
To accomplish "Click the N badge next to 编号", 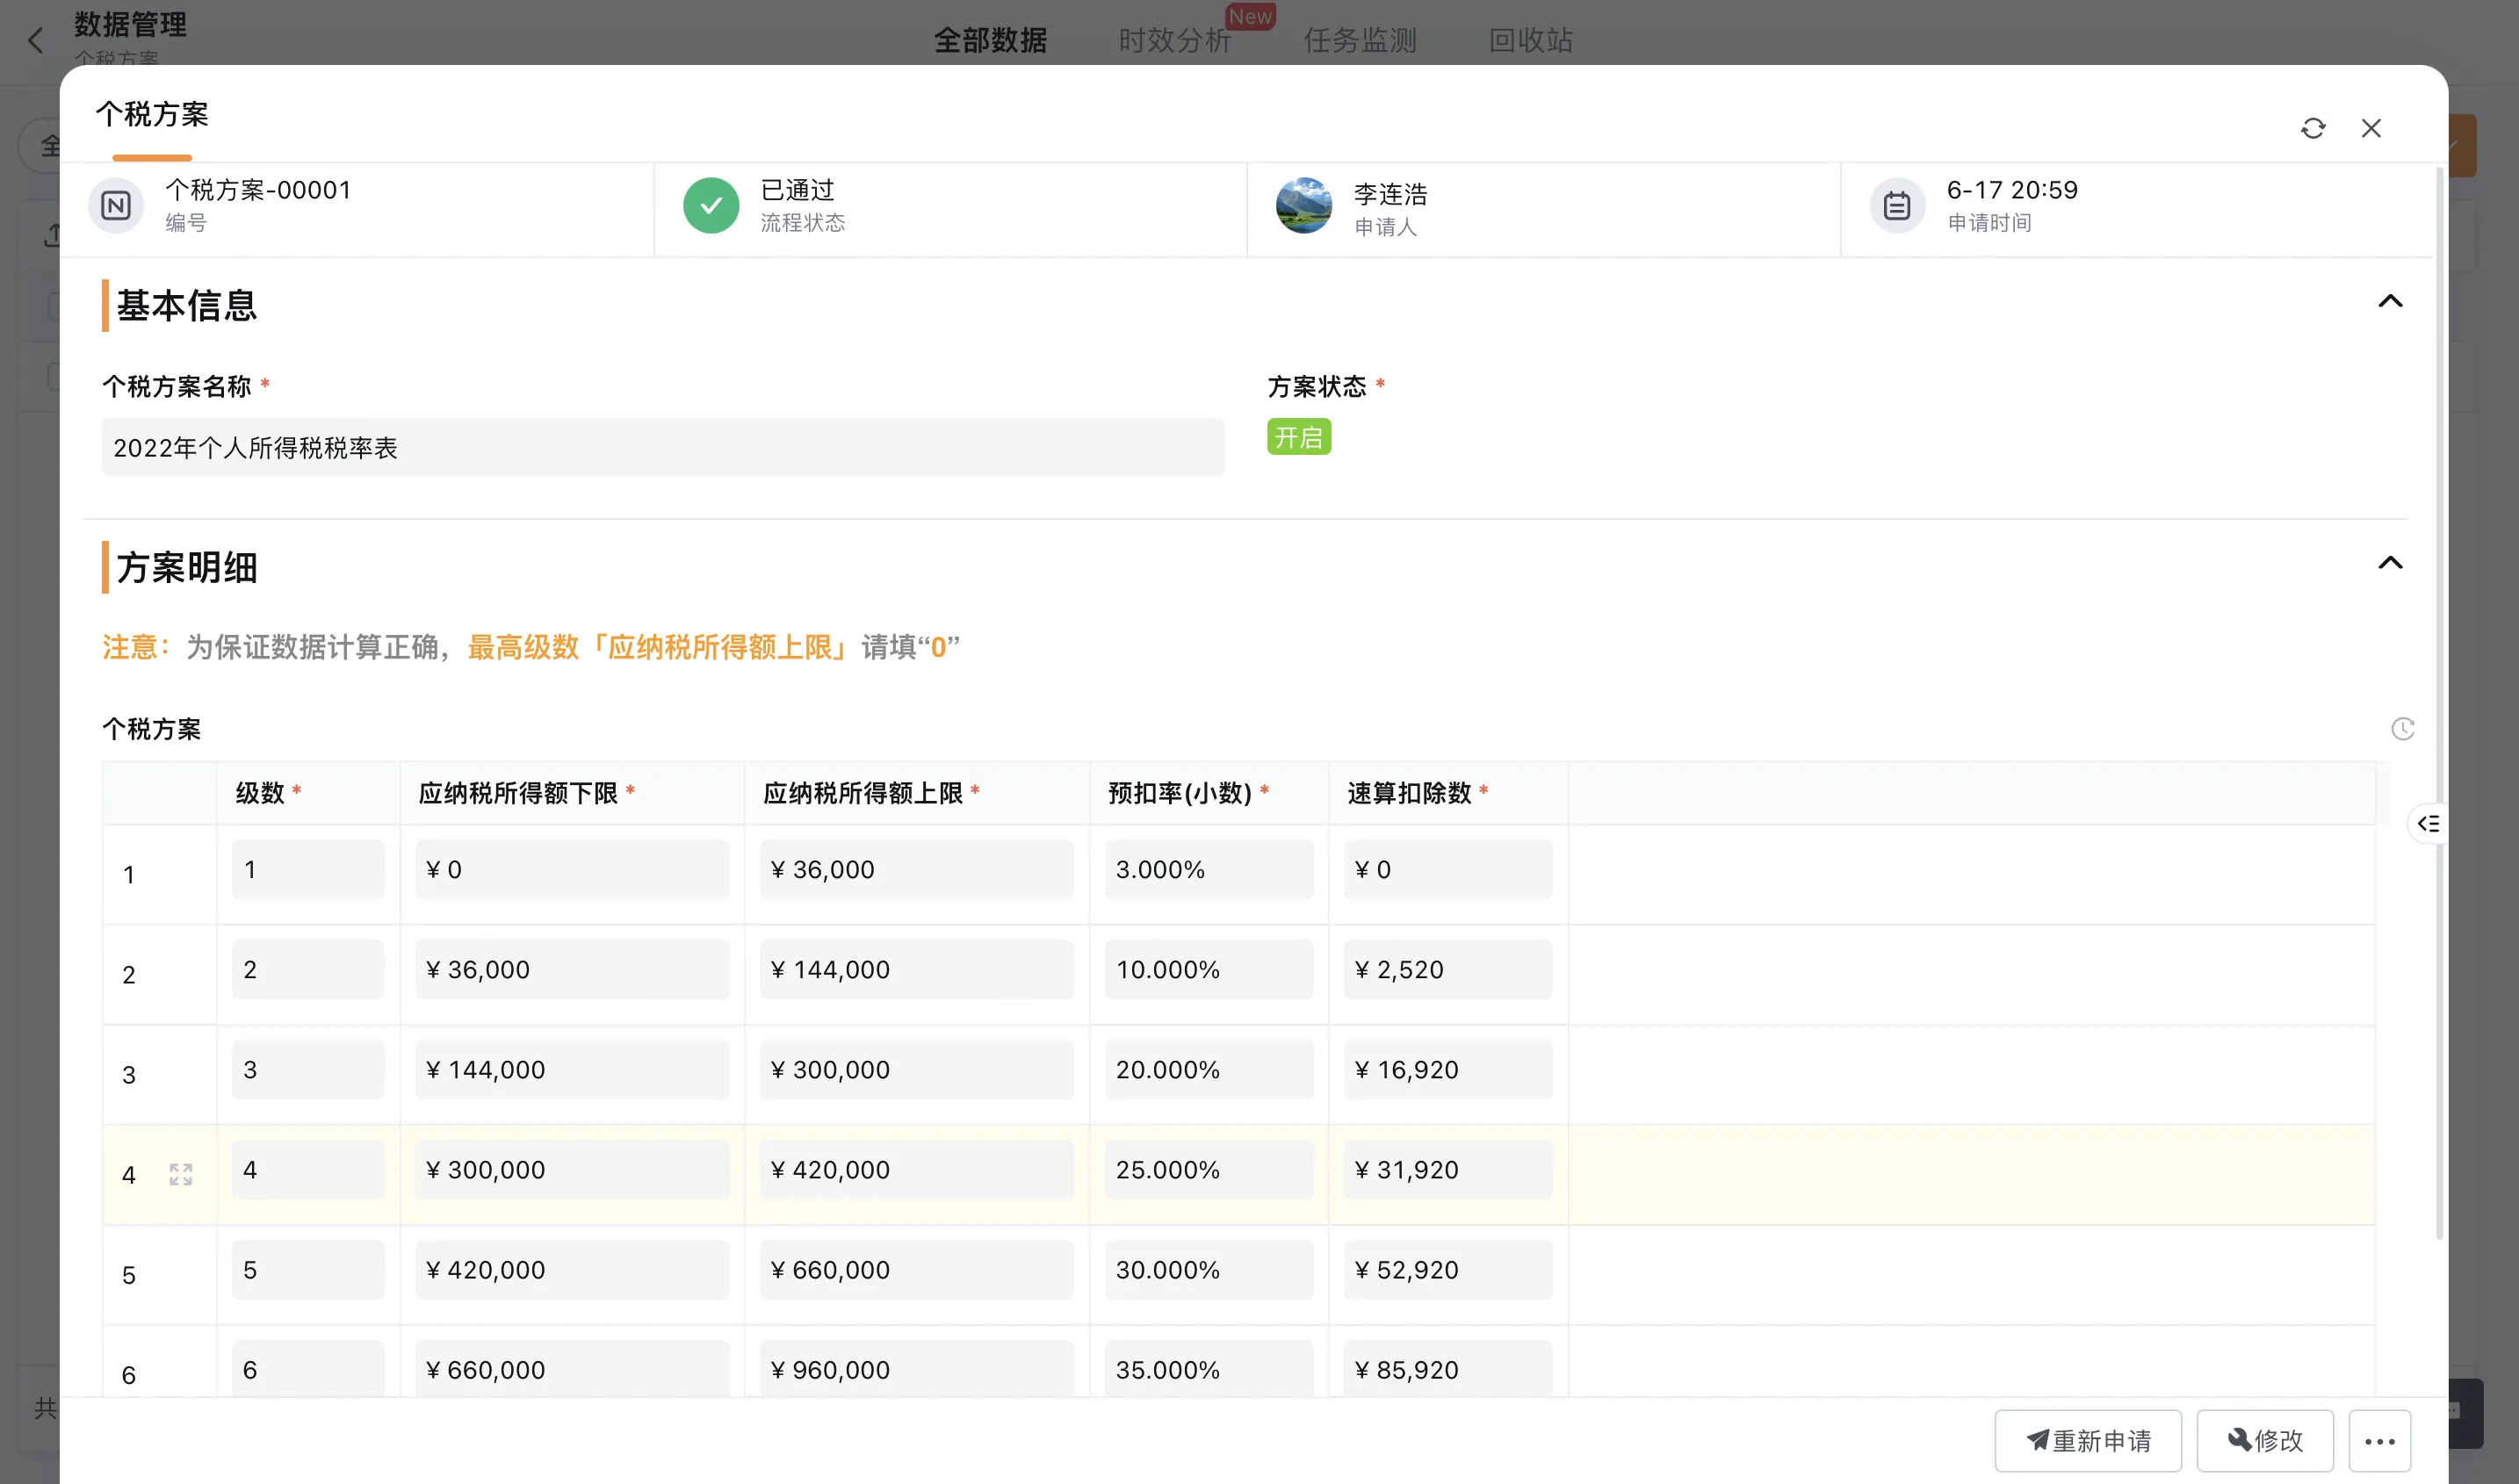I will tap(115, 205).
